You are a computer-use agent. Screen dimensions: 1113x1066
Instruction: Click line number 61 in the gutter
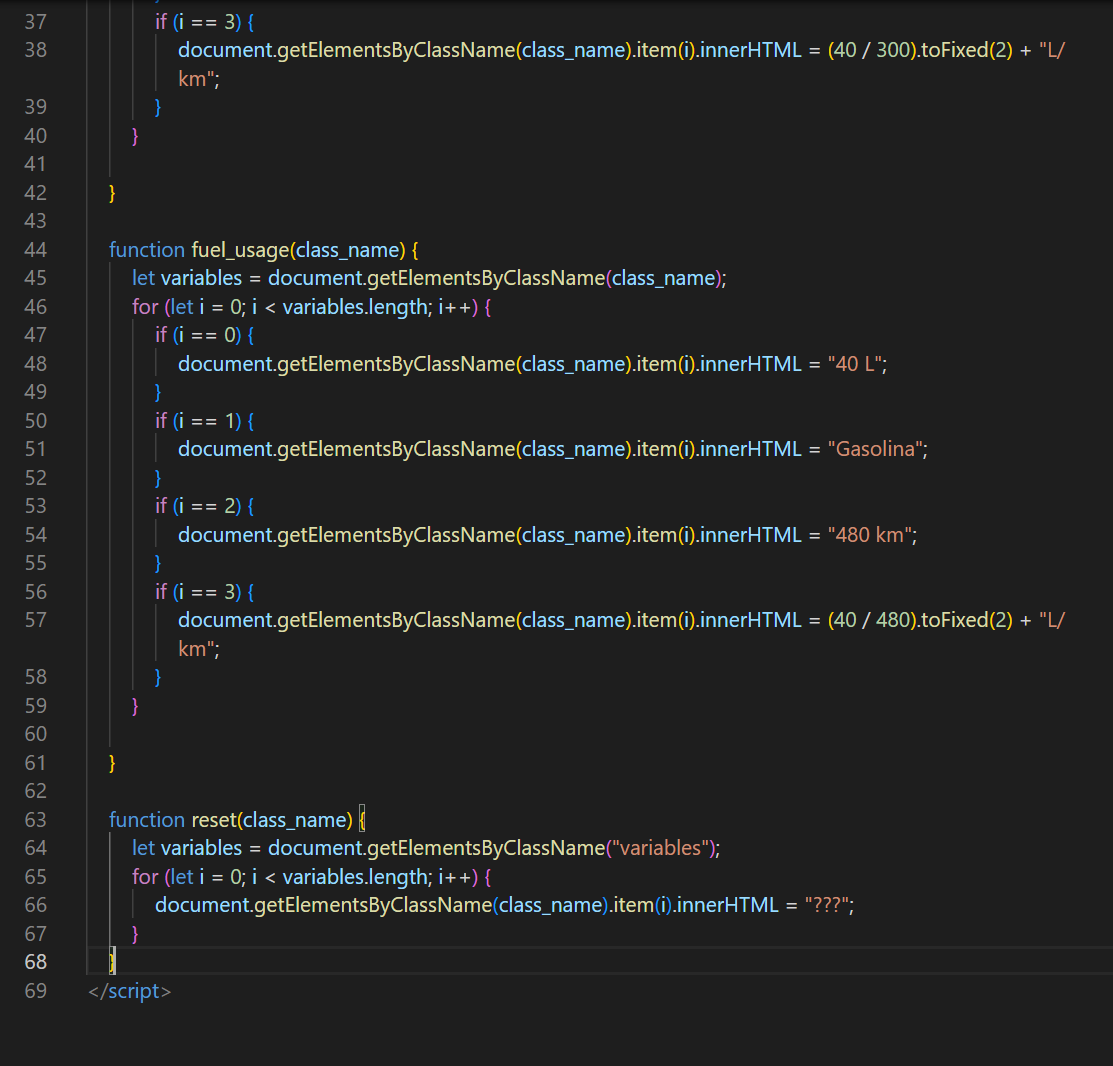pyautogui.click(x=35, y=763)
